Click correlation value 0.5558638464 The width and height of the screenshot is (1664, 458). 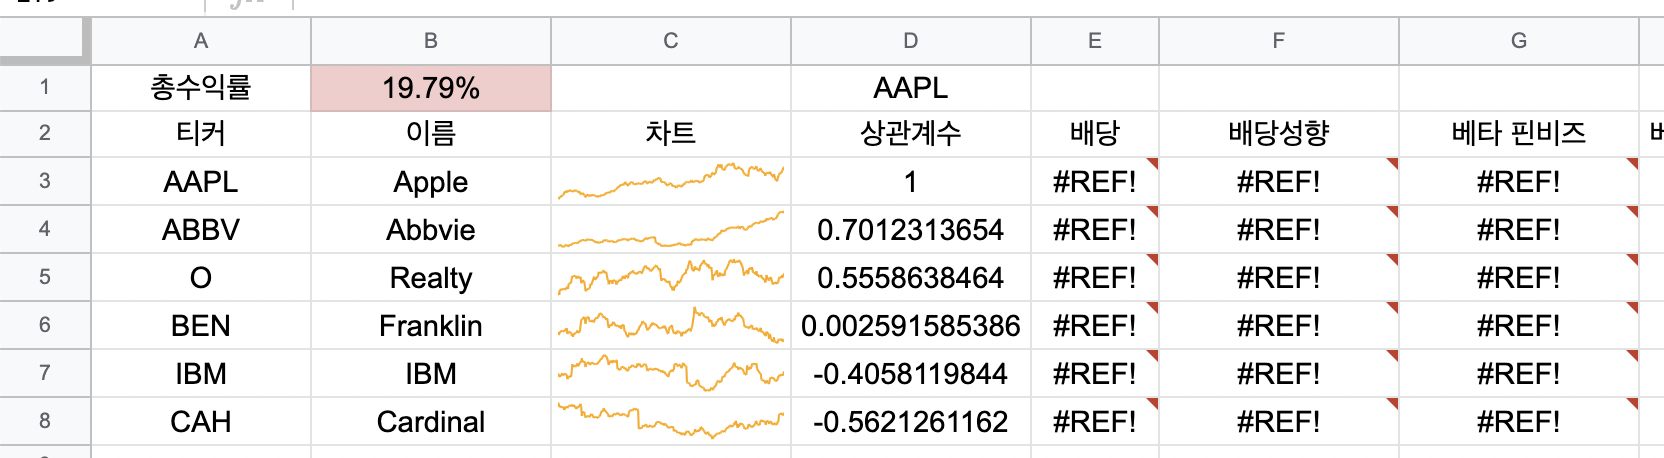click(x=911, y=277)
